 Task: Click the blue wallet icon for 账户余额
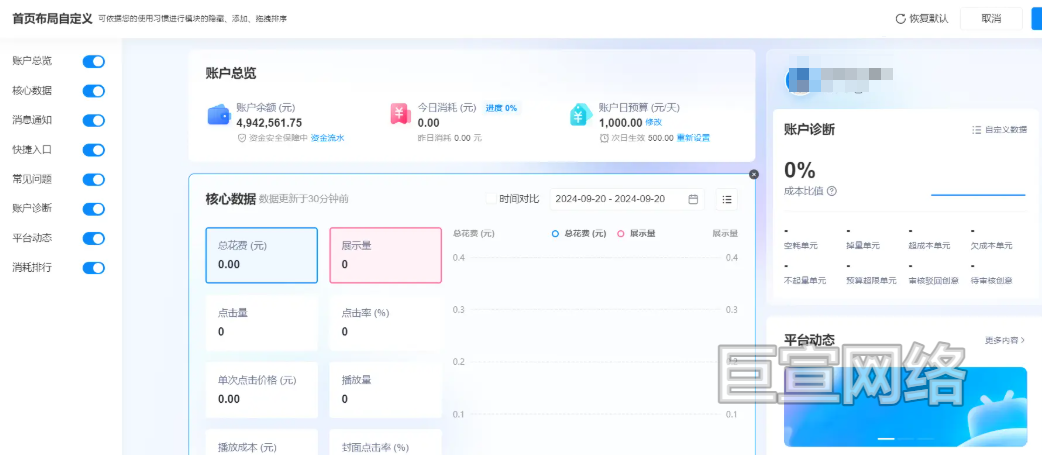219,116
